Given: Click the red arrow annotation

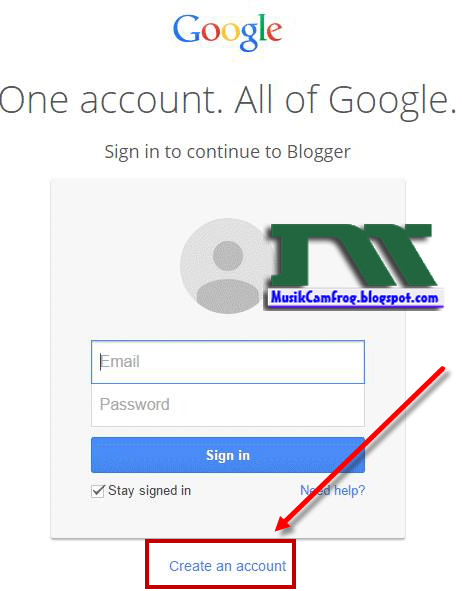Looking at the screenshot, I should coord(361,449).
